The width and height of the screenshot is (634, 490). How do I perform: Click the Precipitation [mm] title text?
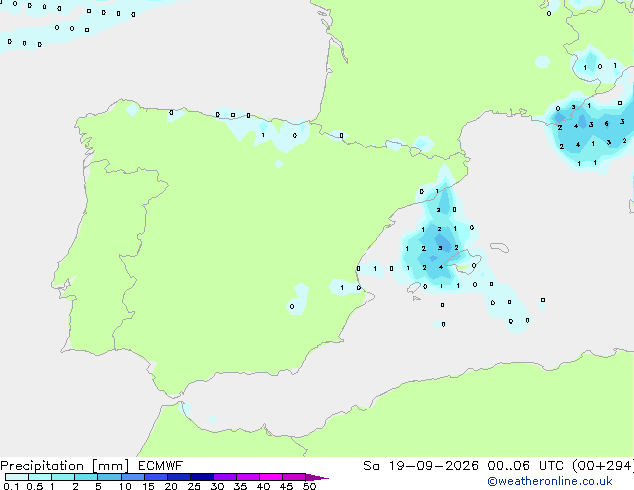click(x=64, y=466)
